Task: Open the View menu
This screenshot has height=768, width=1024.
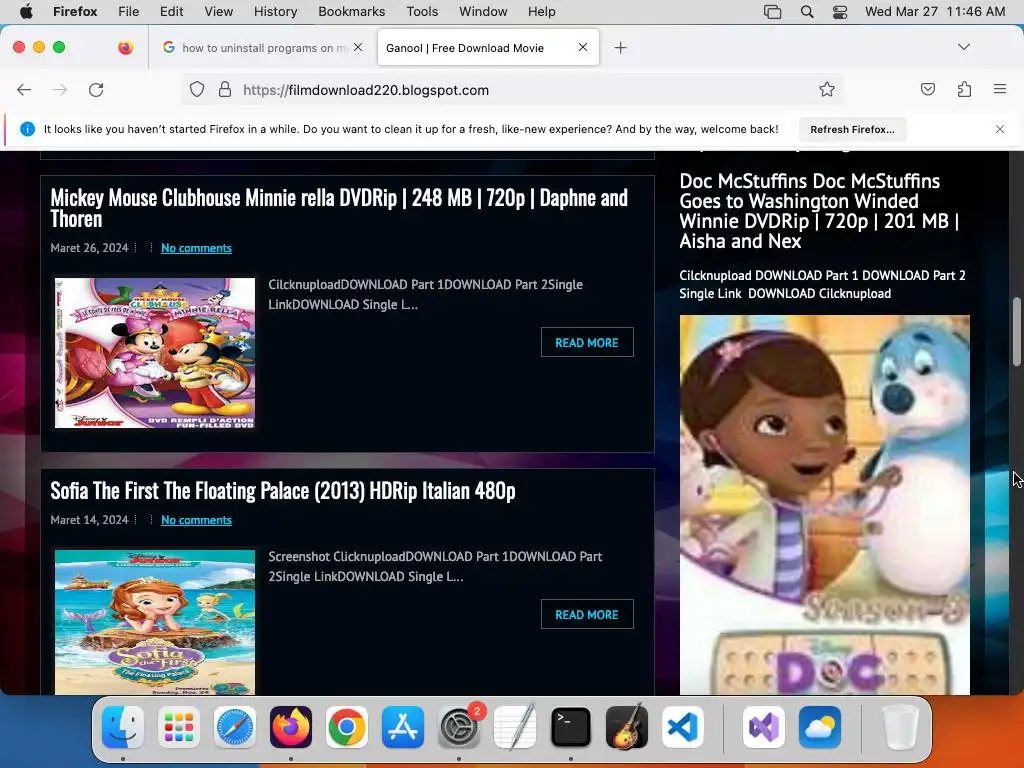Action: click(x=218, y=11)
